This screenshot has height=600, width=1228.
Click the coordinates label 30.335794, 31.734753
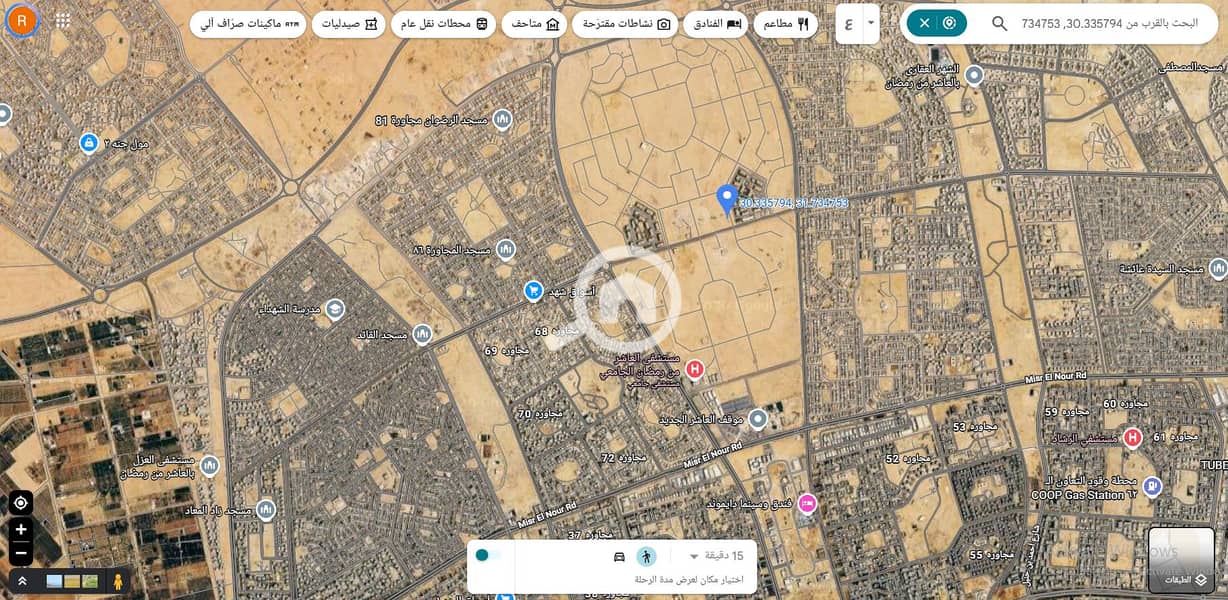(794, 203)
